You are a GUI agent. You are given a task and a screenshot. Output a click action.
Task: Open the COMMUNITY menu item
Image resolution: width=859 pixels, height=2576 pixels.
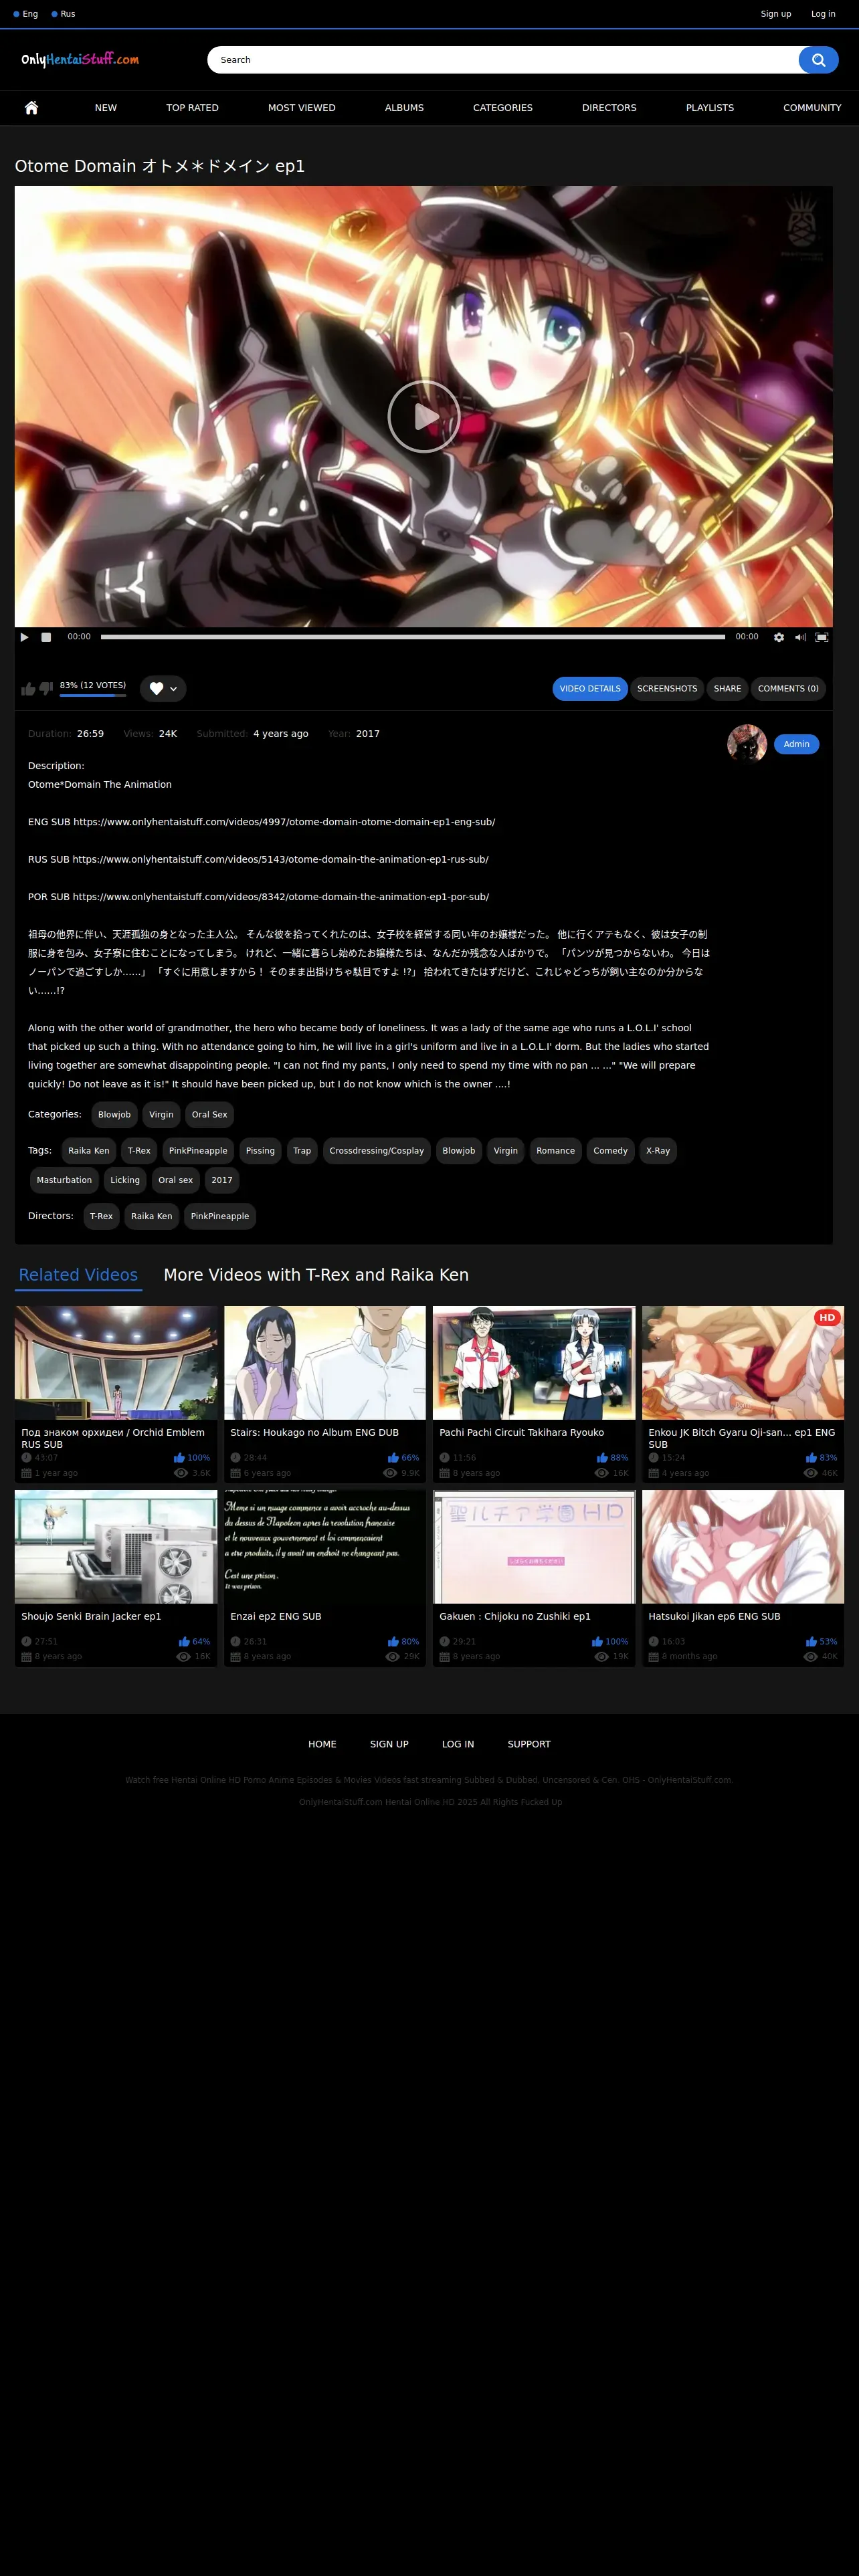pyautogui.click(x=812, y=108)
